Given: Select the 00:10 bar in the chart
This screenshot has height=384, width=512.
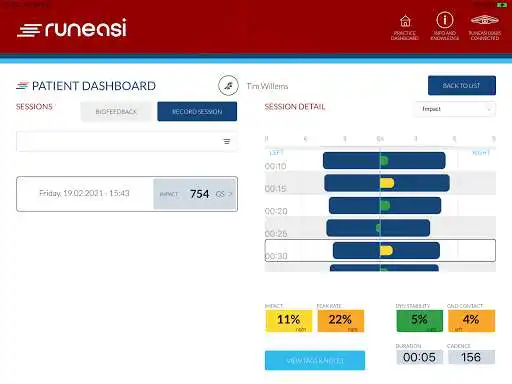Looking at the screenshot, I should pyautogui.click(x=384, y=161).
